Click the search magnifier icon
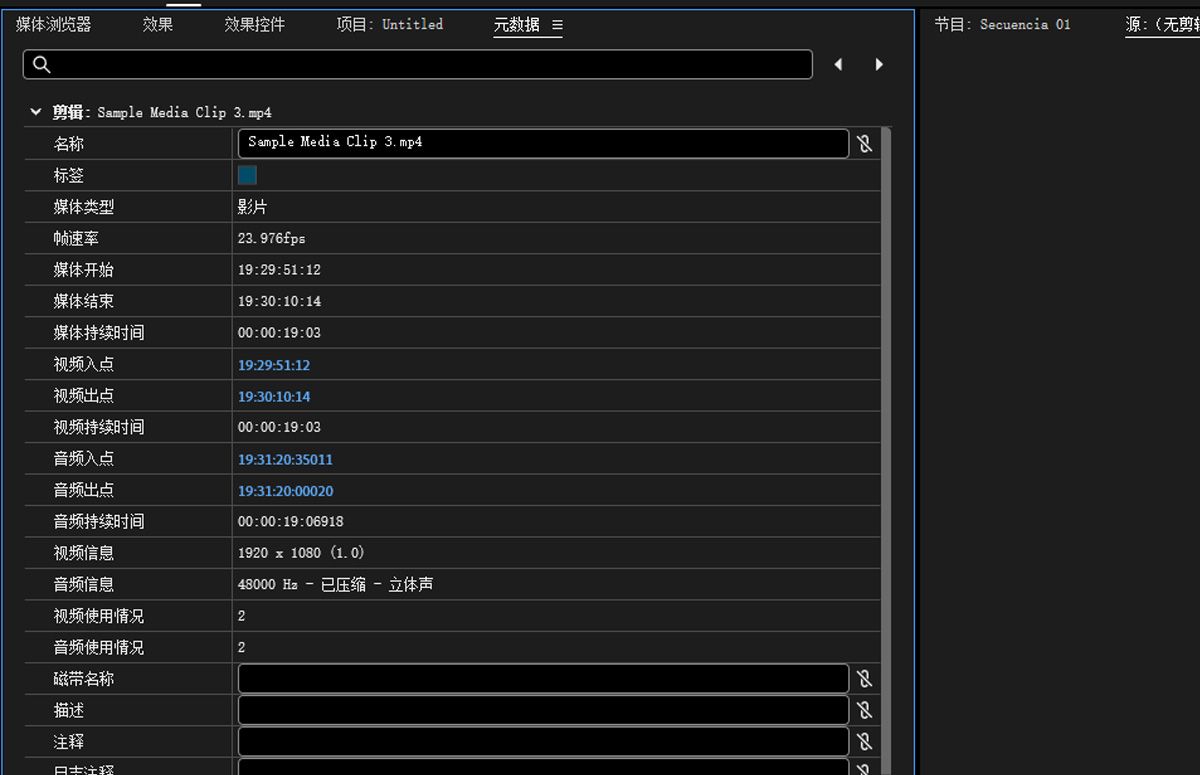Screen dimensions: 1200x775 tap(42, 65)
